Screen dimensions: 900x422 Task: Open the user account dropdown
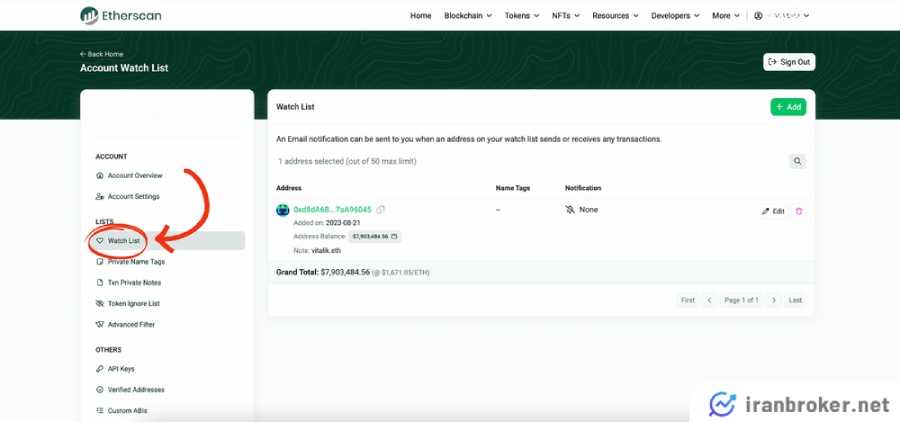coord(781,16)
